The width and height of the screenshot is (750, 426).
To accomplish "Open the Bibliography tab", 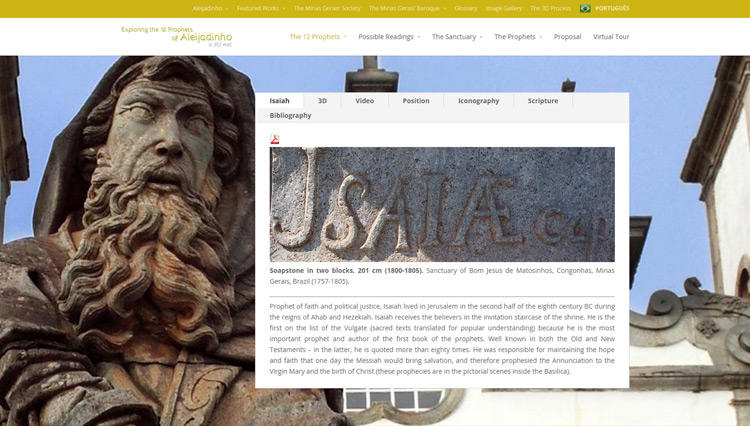I will [x=290, y=115].
